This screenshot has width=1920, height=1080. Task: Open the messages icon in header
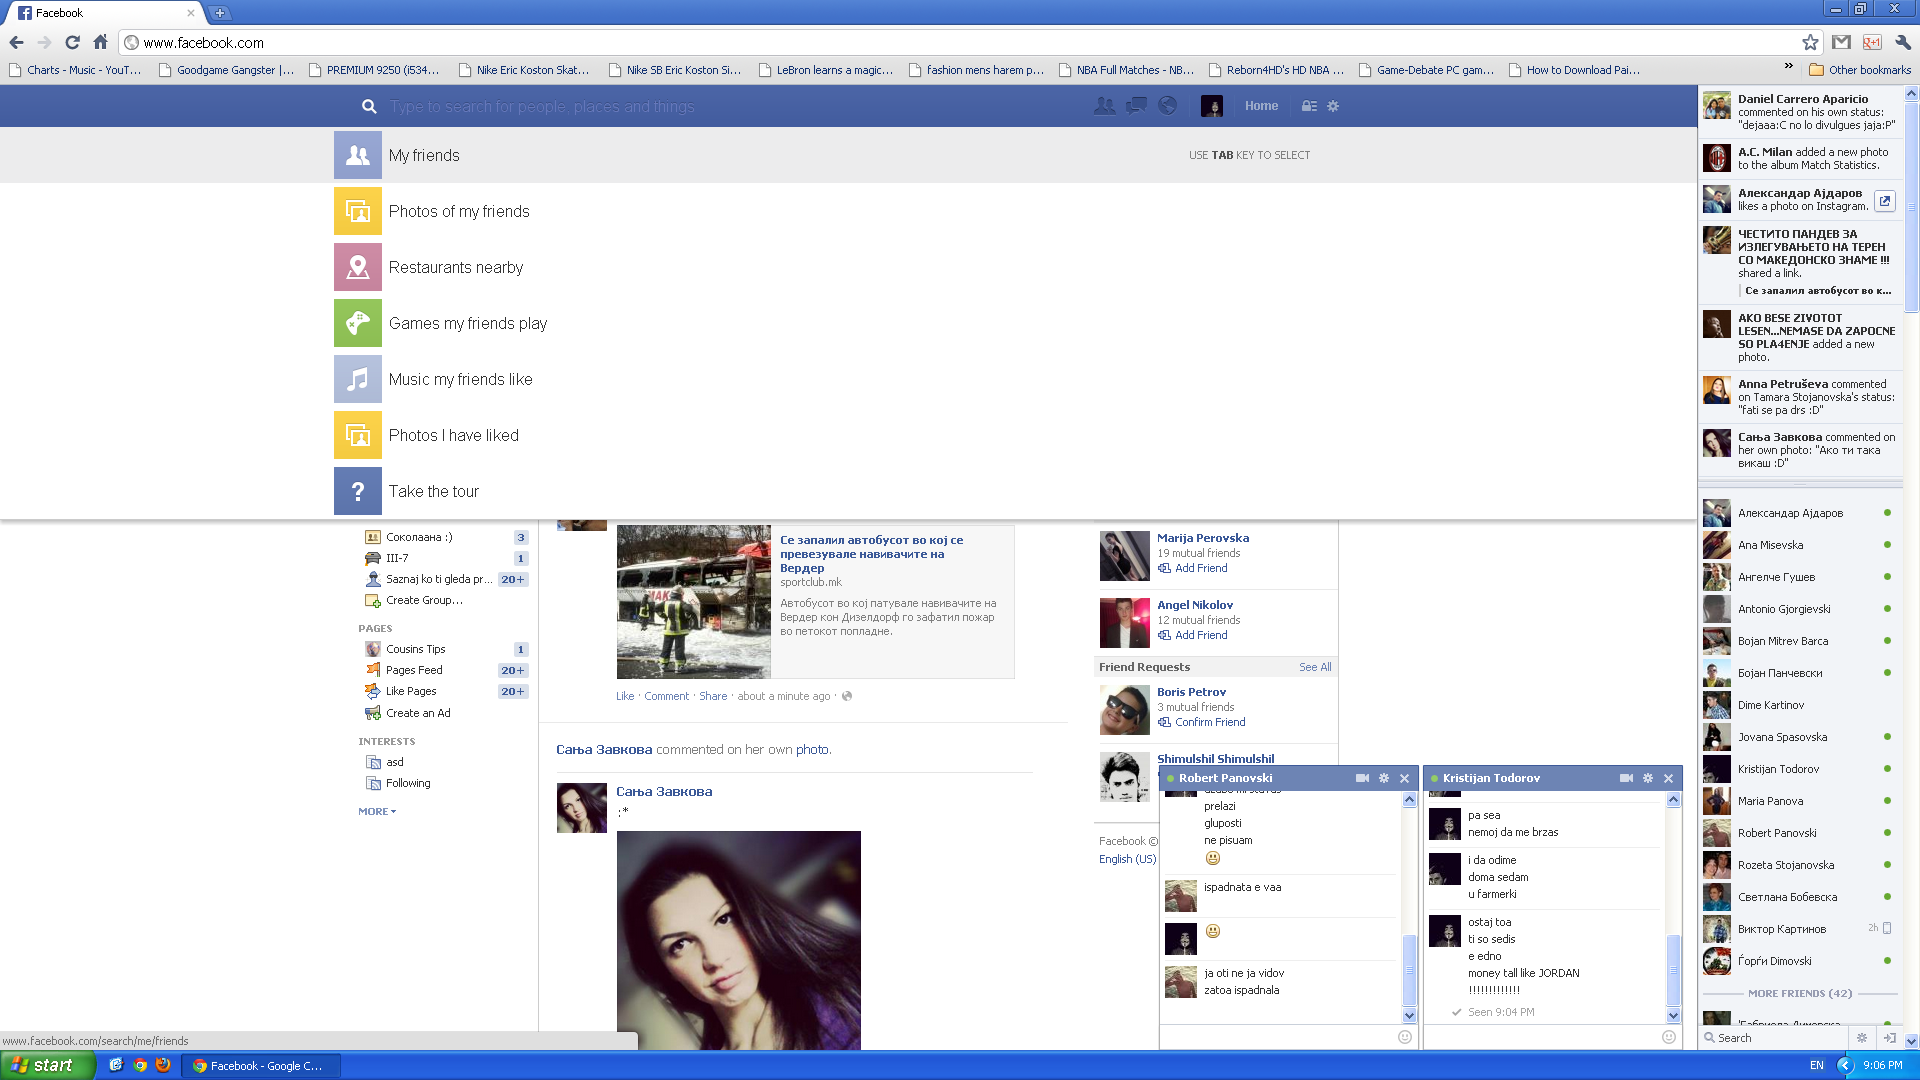(1136, 106)
